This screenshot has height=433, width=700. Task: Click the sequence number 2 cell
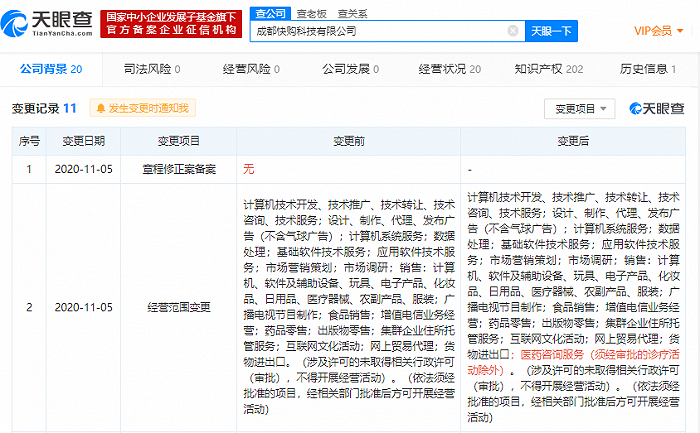[x=29, y=308]
